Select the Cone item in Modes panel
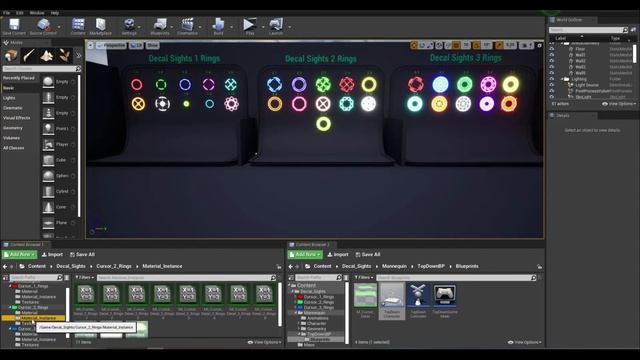 [59, 207]
